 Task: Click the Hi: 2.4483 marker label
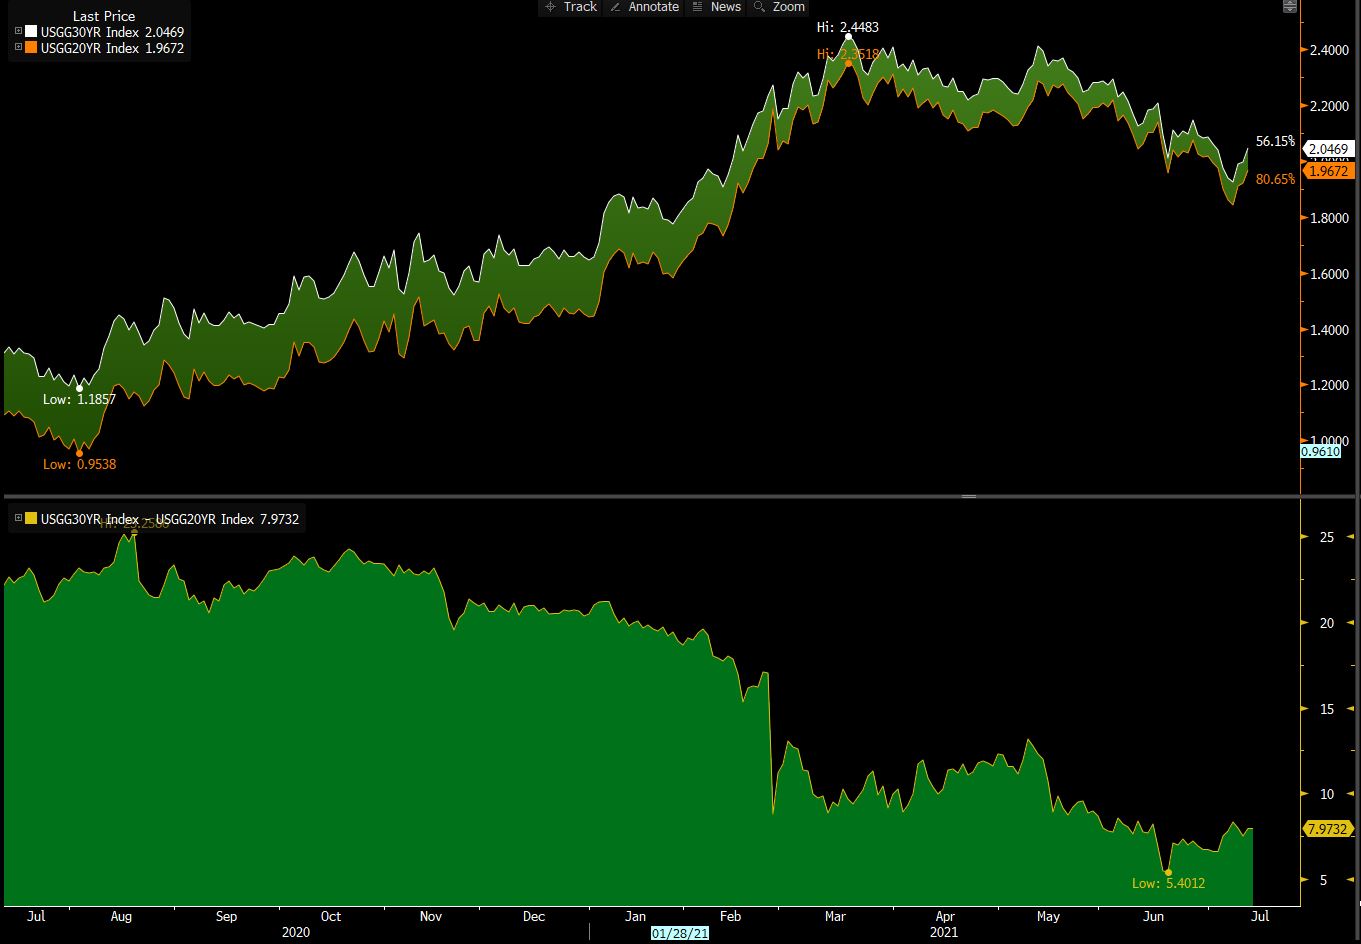[x=848, y=27]
